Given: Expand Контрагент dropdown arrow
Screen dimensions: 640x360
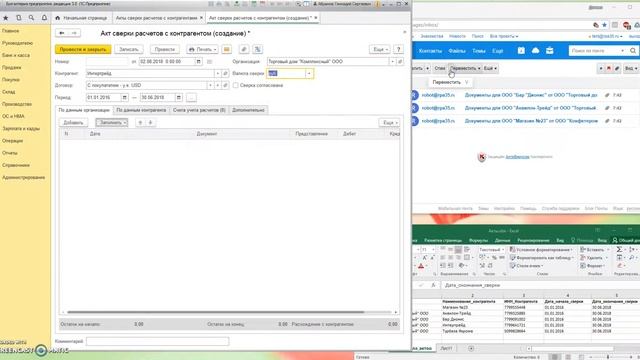Looking at the screenshot, I should 218,73.
